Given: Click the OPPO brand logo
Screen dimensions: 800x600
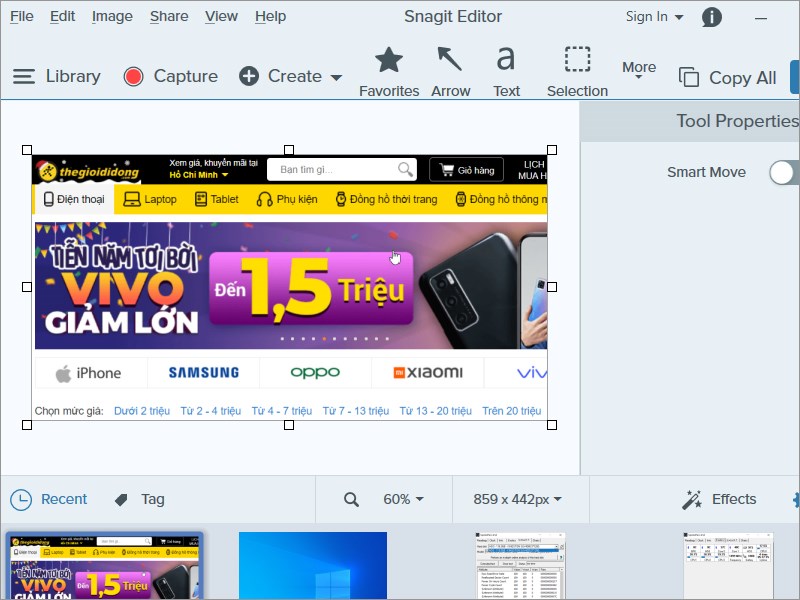Looking at the screenshot, I should [x=315, y=373].
